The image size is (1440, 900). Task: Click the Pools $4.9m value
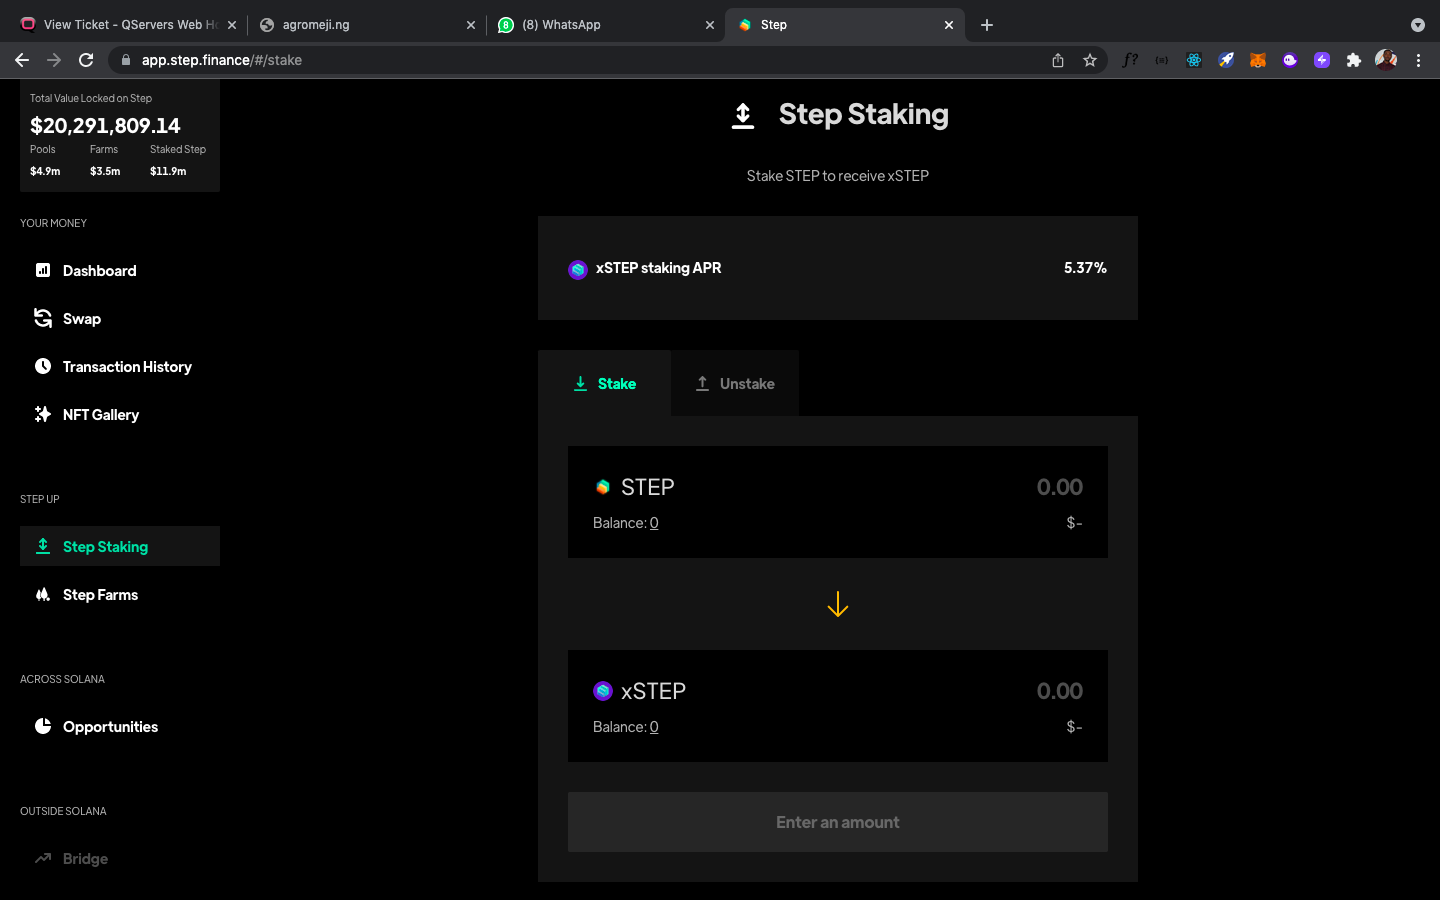pos(45,171)
